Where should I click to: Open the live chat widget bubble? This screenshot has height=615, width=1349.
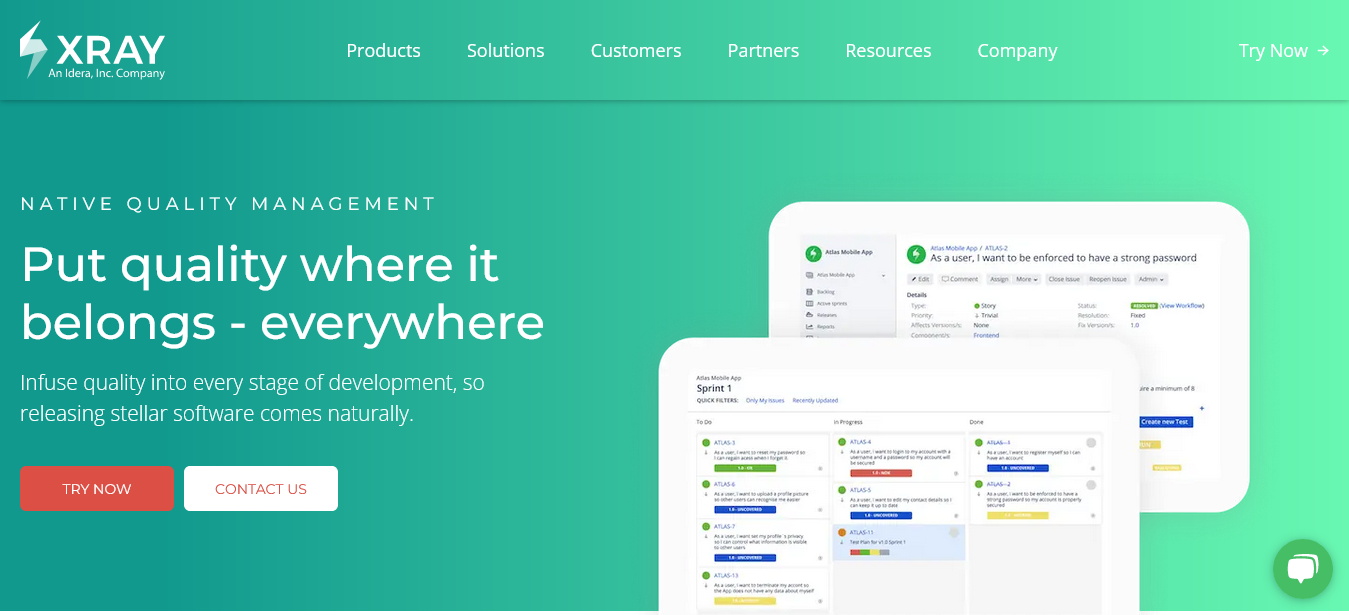click(x=1302, y=569)
